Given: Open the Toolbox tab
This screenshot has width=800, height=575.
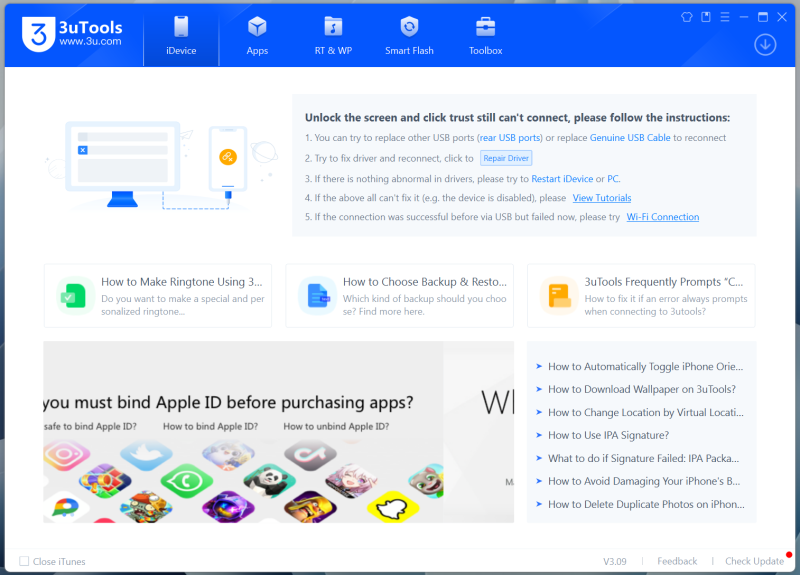Looking at the screenshot, I should pos(485,36).
